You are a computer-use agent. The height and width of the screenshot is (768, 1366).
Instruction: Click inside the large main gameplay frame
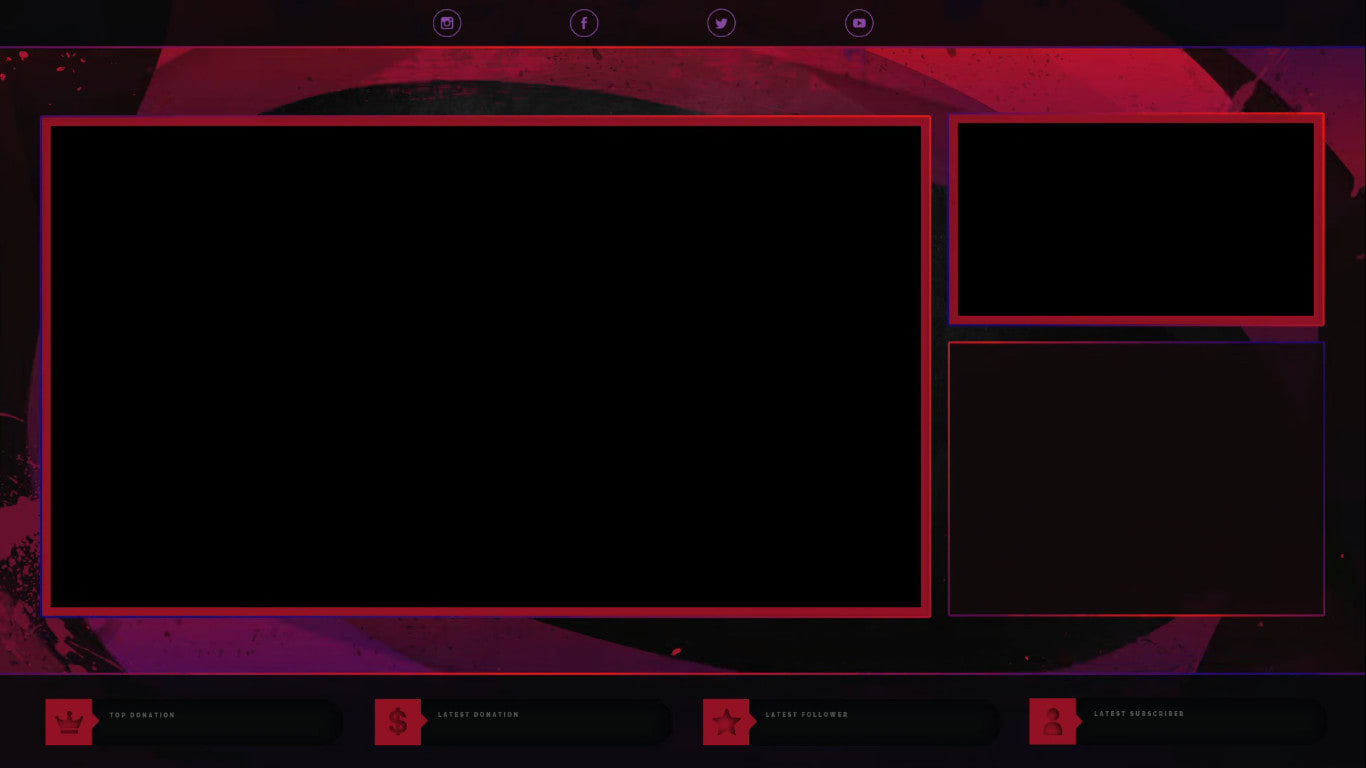pos(486,366)
